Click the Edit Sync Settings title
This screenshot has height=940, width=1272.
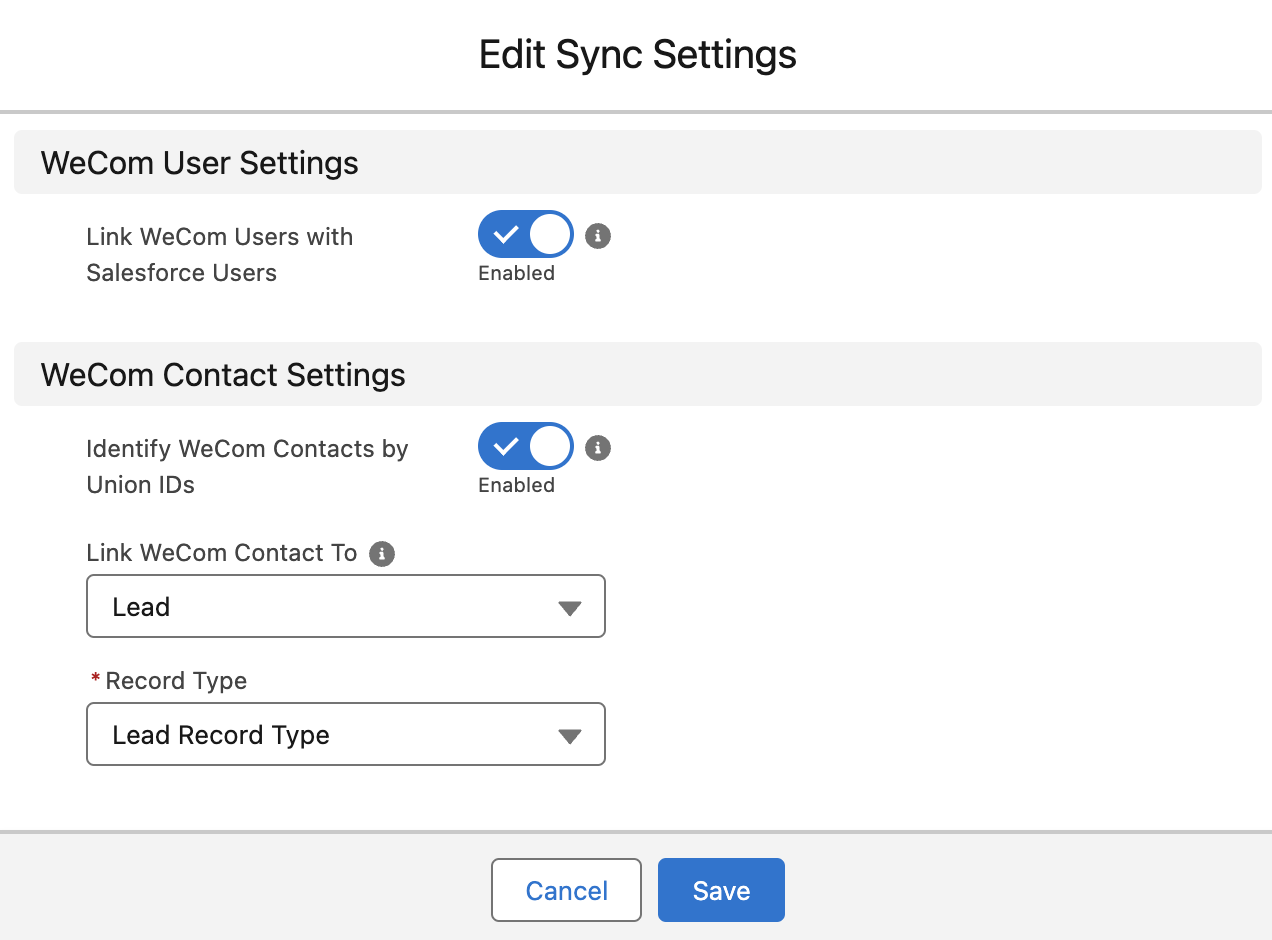point(637,54)
